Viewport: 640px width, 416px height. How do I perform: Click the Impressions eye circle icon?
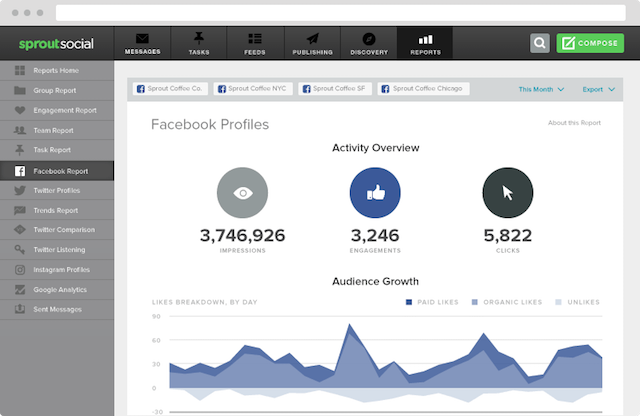242,193
